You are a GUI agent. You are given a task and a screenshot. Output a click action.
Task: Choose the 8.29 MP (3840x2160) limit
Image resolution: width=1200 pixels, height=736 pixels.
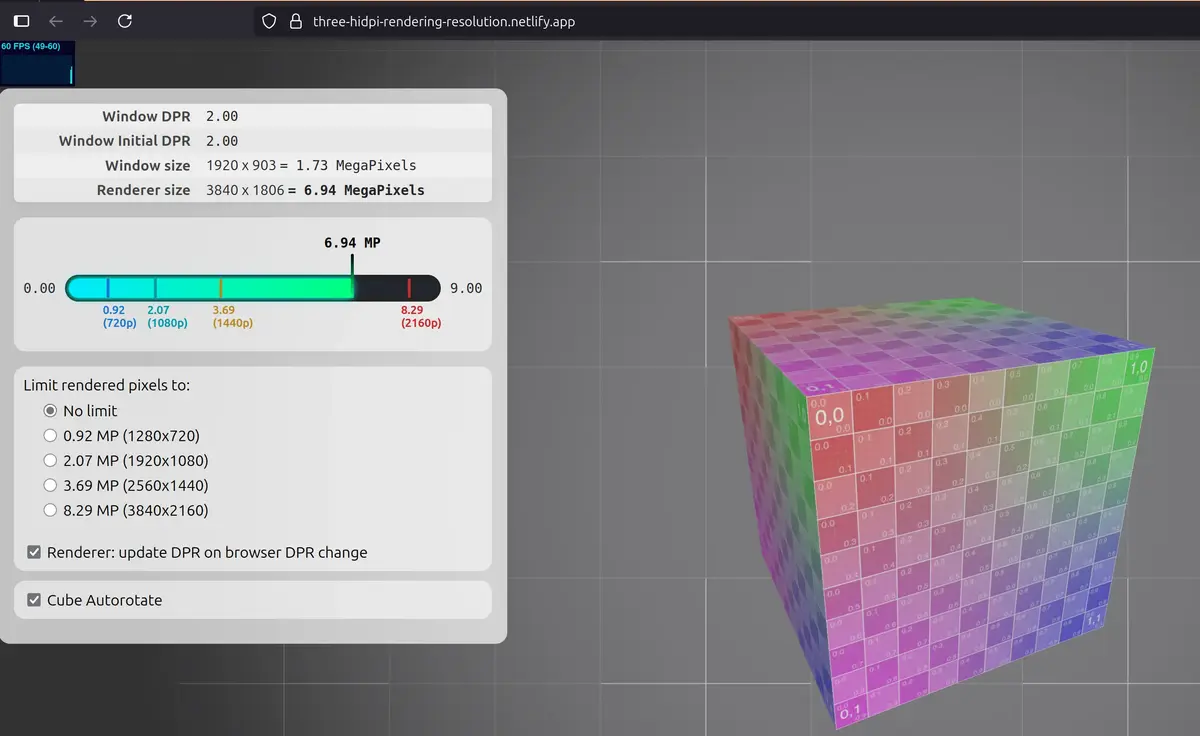pos(51,511)
